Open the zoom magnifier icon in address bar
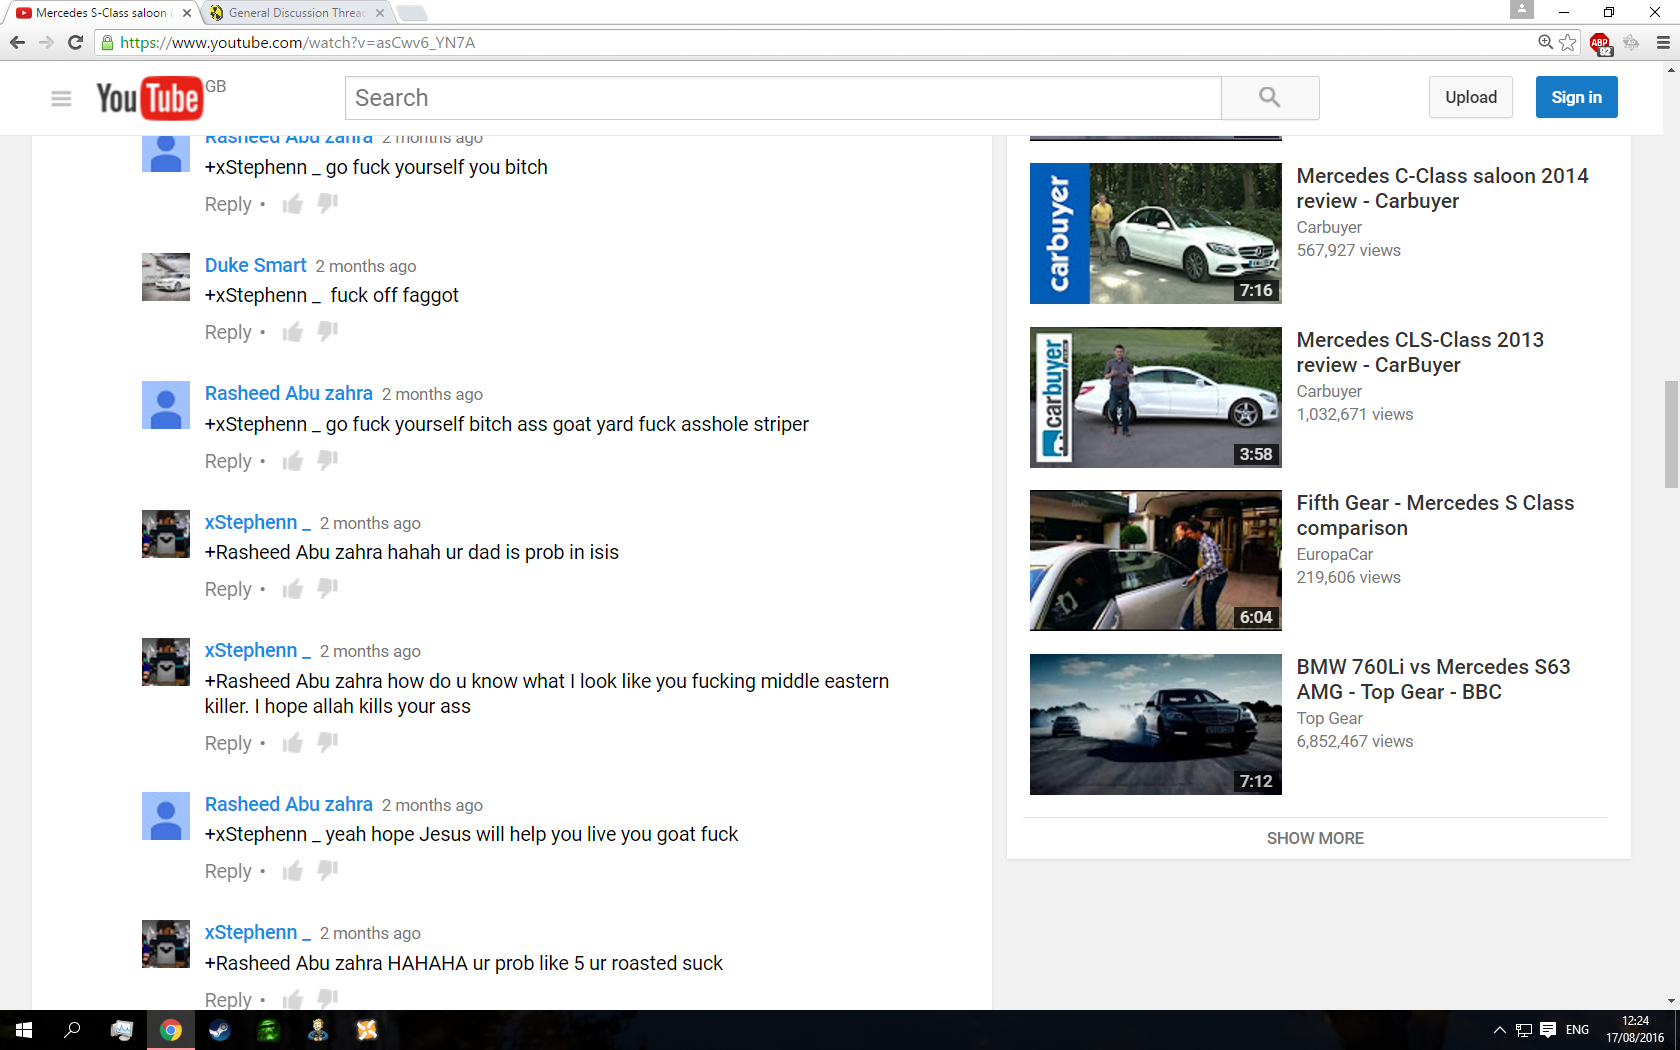 tap(1546, 42)
